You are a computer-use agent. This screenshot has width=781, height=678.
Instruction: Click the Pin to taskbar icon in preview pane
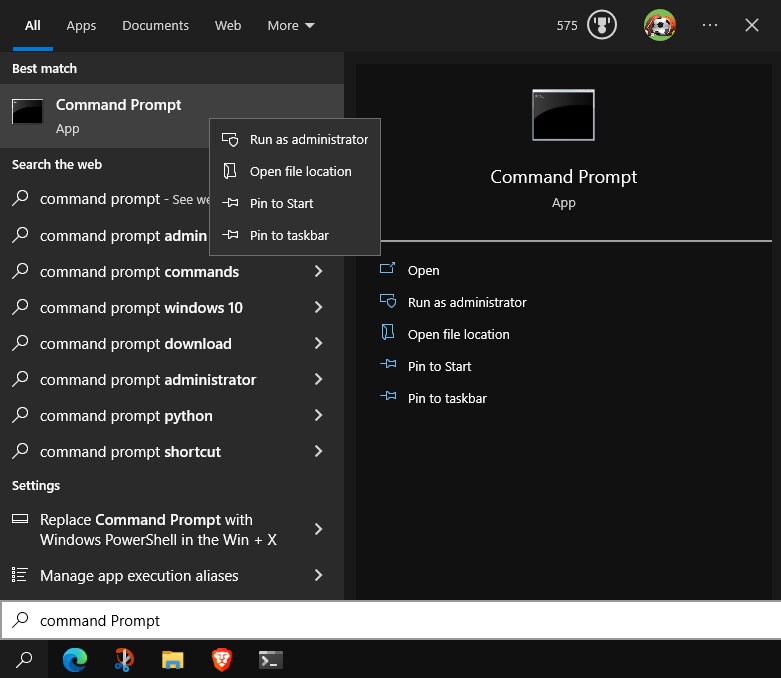point(388,396)
